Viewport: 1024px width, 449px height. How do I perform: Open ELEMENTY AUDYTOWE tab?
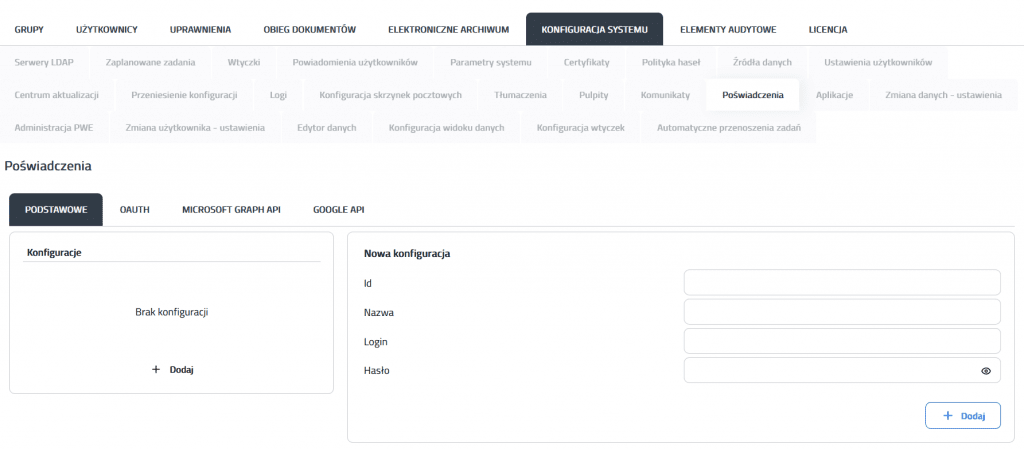[728, 29]
